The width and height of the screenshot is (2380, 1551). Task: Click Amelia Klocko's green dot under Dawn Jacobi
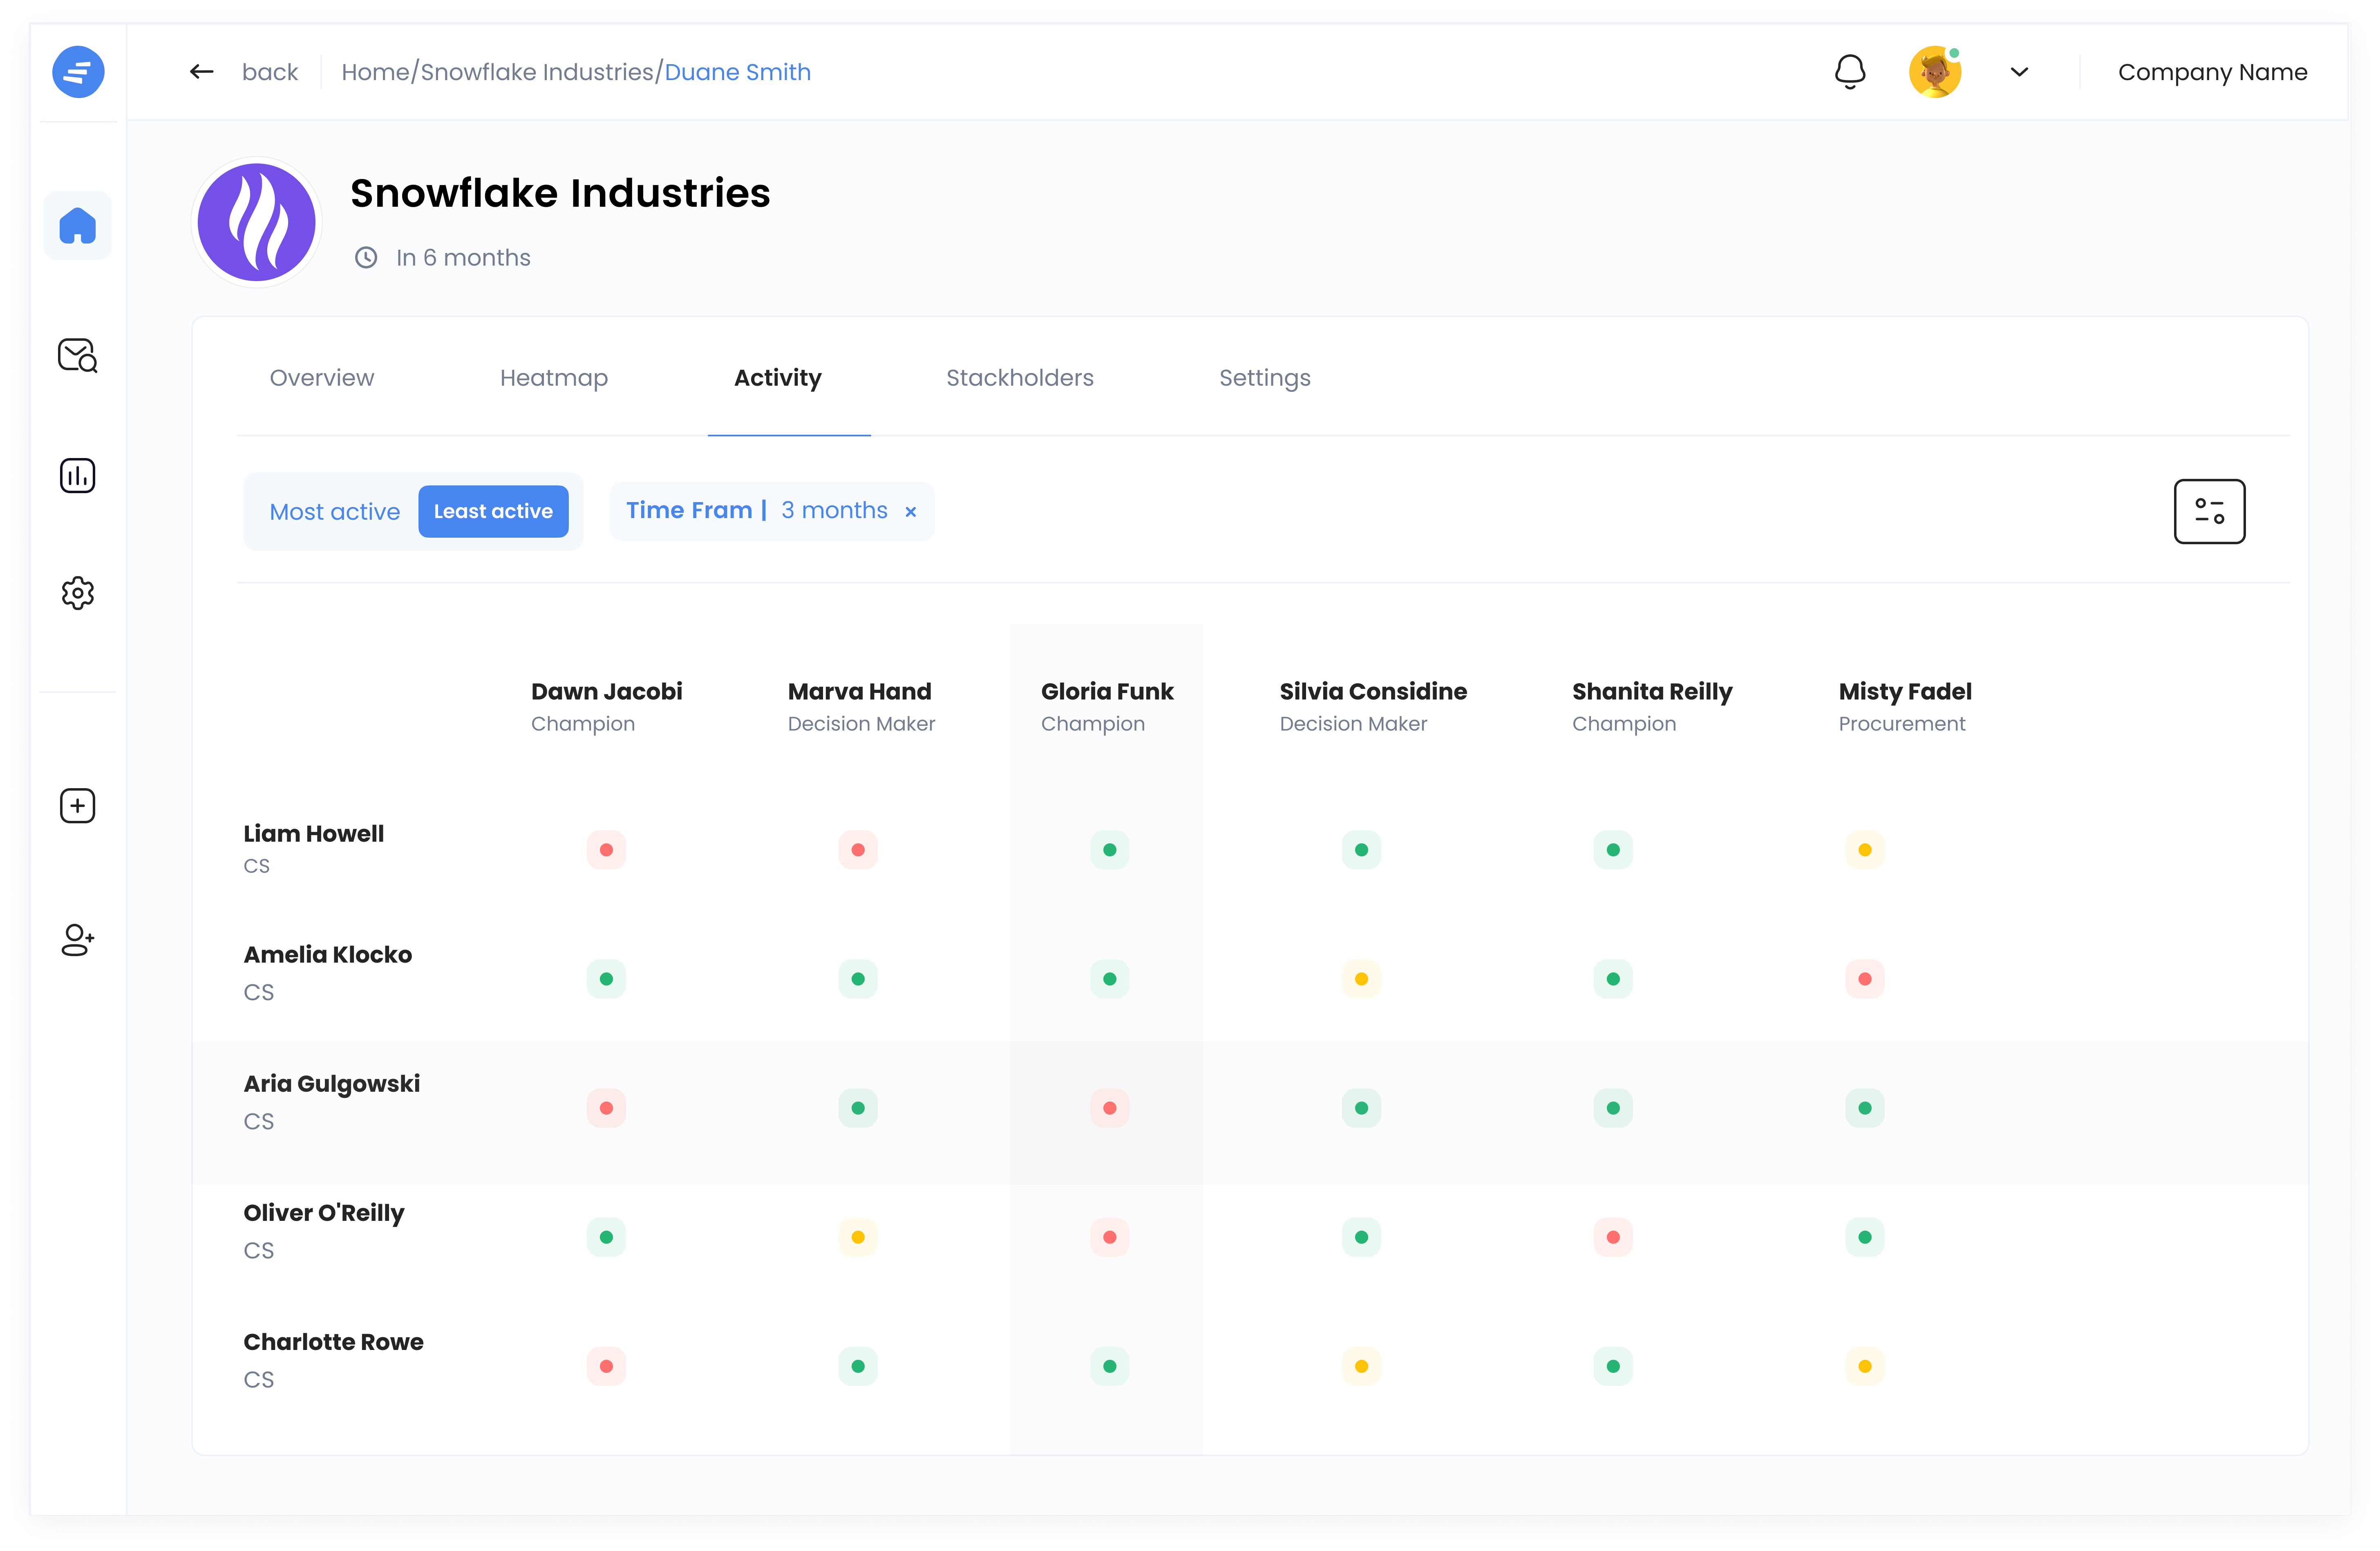pyautogui.click(x=606, y=979)
